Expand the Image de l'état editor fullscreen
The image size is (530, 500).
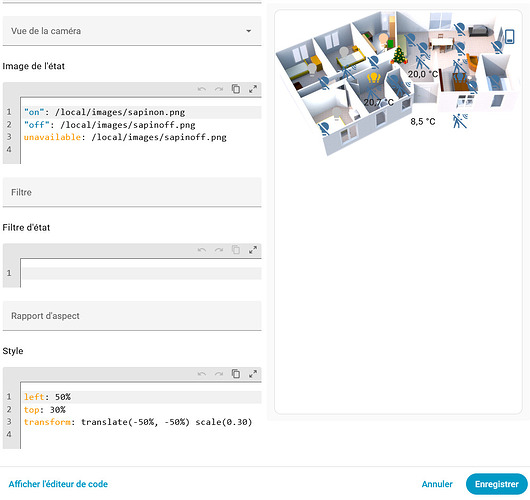click(x=252, y=89)
